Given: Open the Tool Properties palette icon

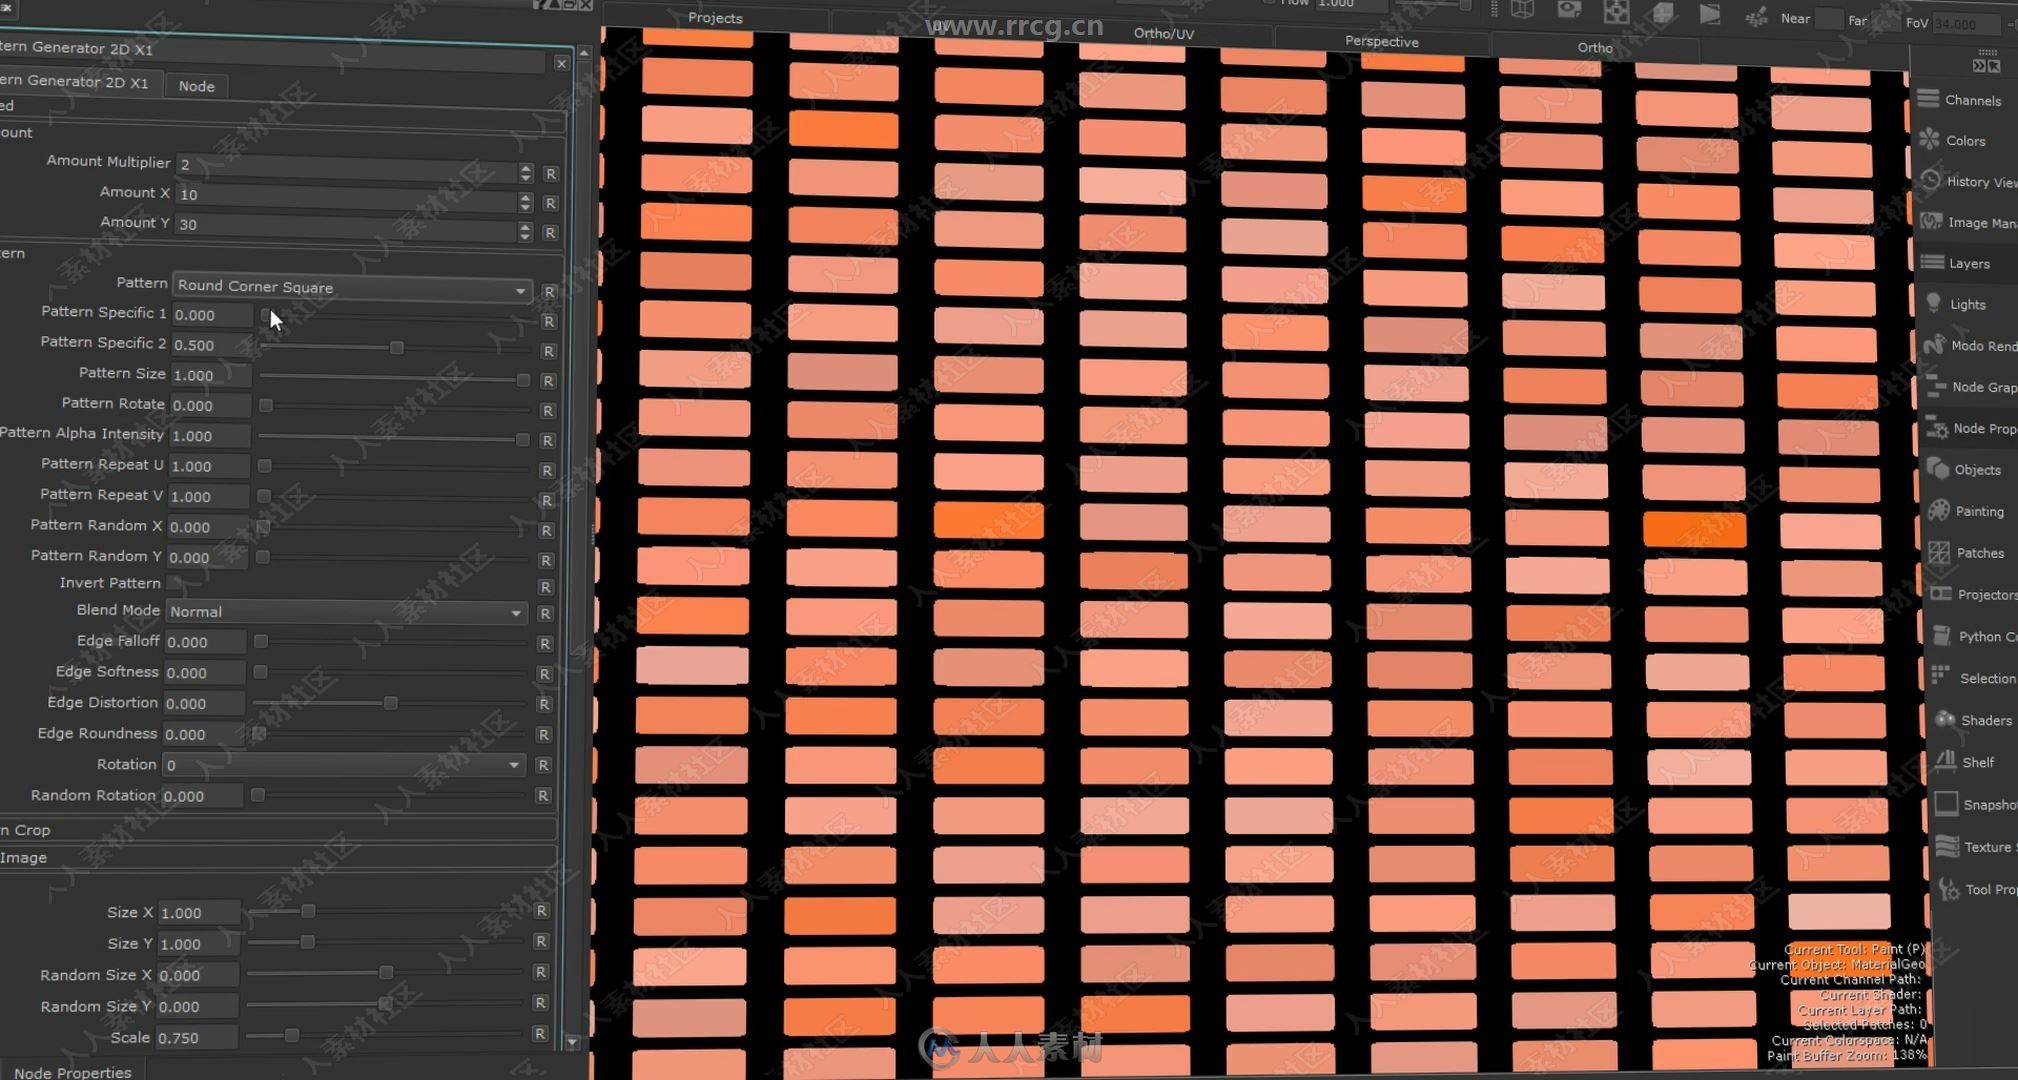Looking at the screenshot, I should click(1948, 888).
